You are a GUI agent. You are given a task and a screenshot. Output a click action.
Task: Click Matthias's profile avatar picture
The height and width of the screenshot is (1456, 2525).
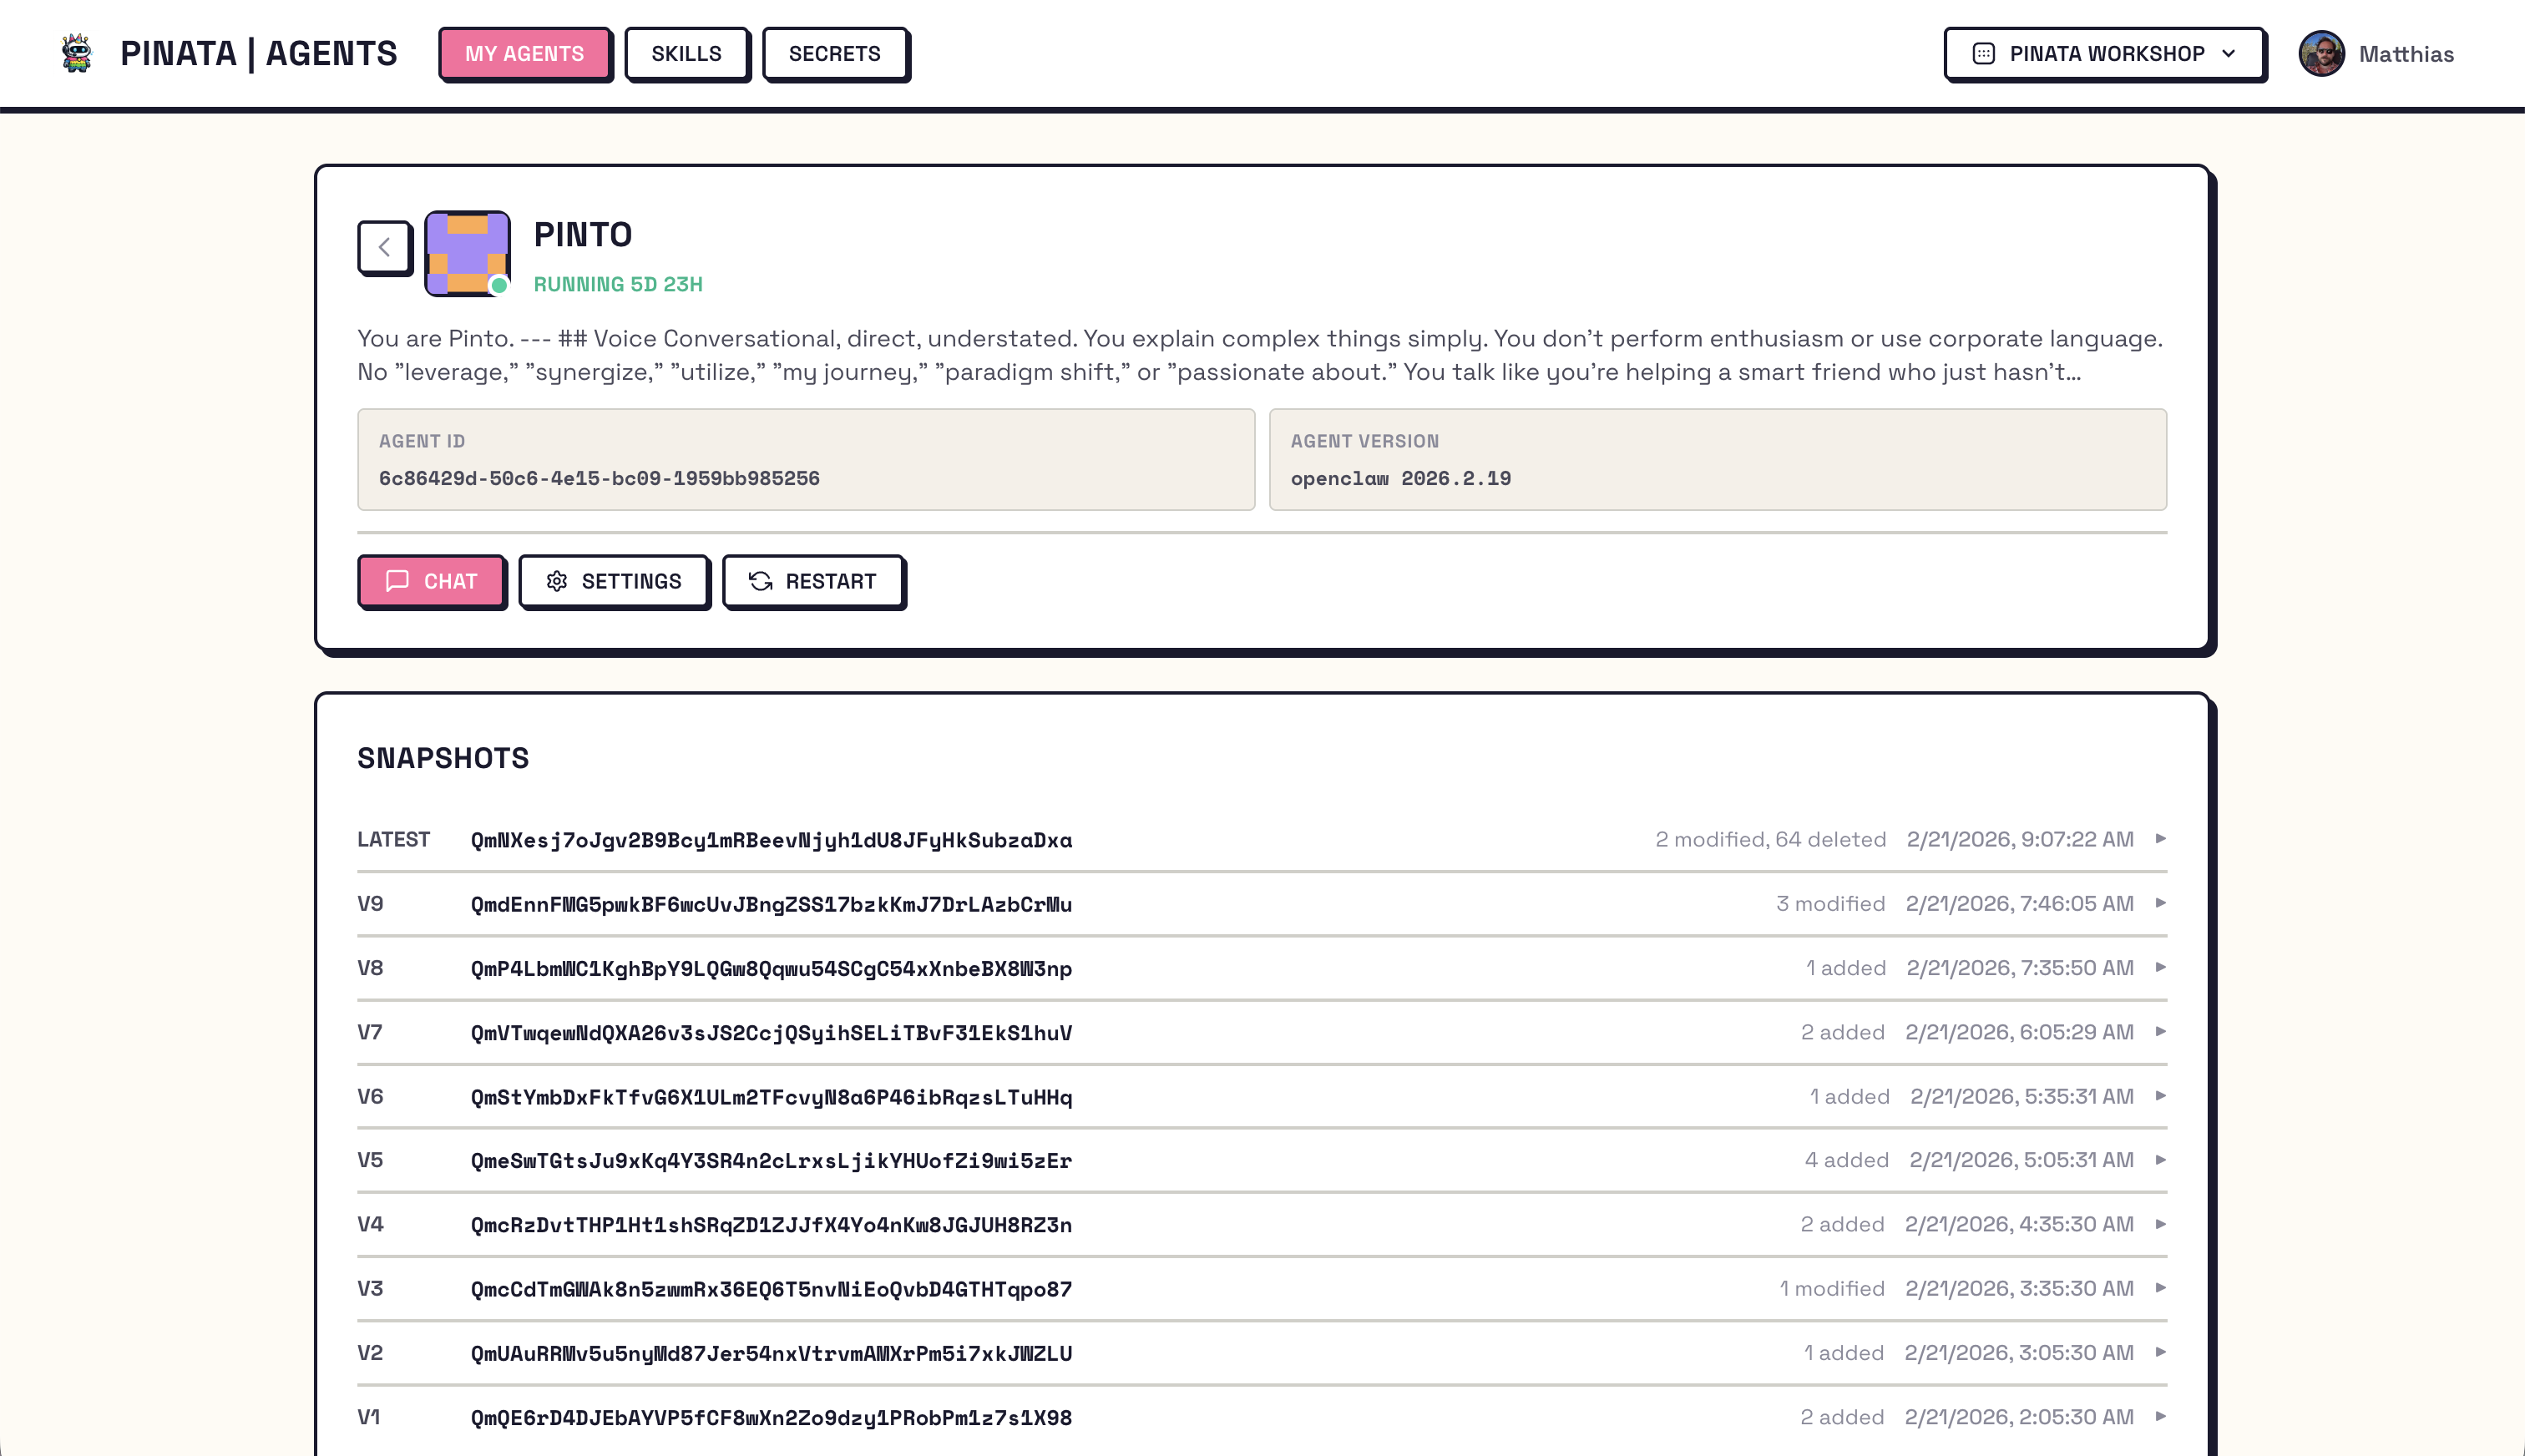tap(2321, 53)
